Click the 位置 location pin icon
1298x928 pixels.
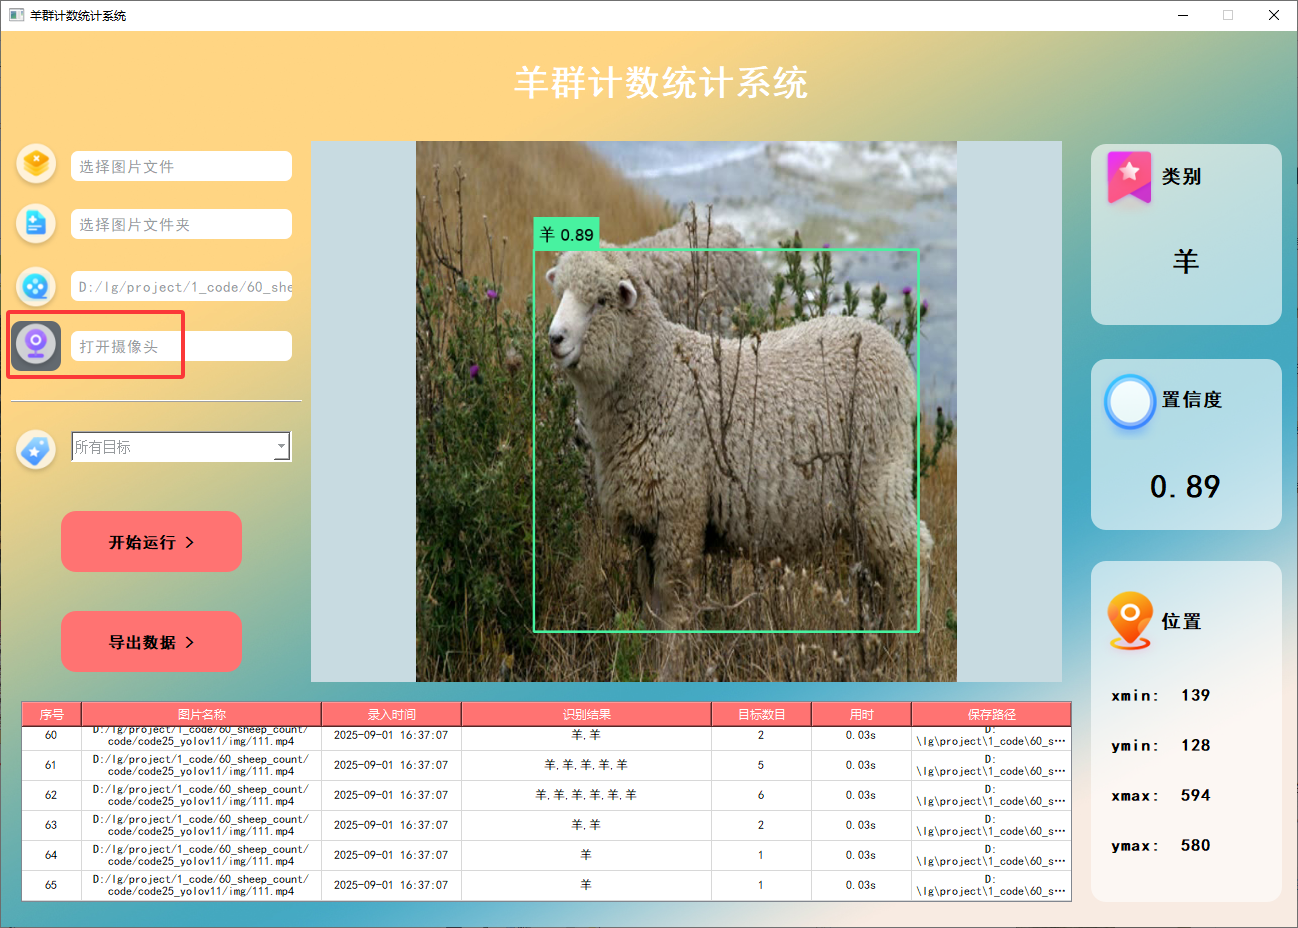[1130, 621]
